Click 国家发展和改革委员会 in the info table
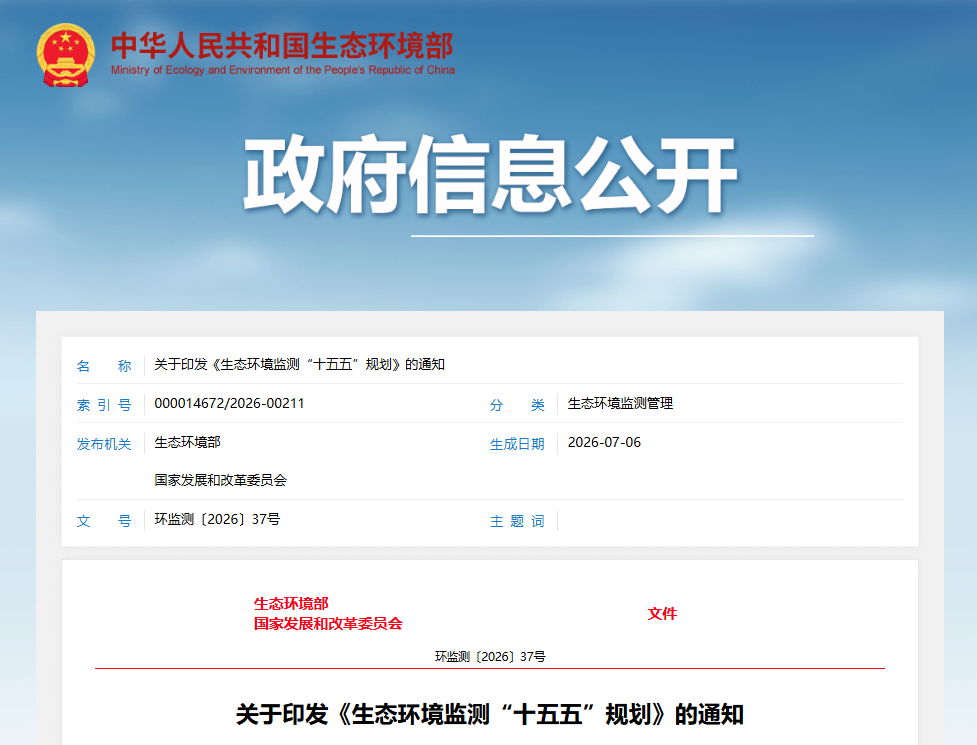The image size is (977, 745). click(221, 480)
